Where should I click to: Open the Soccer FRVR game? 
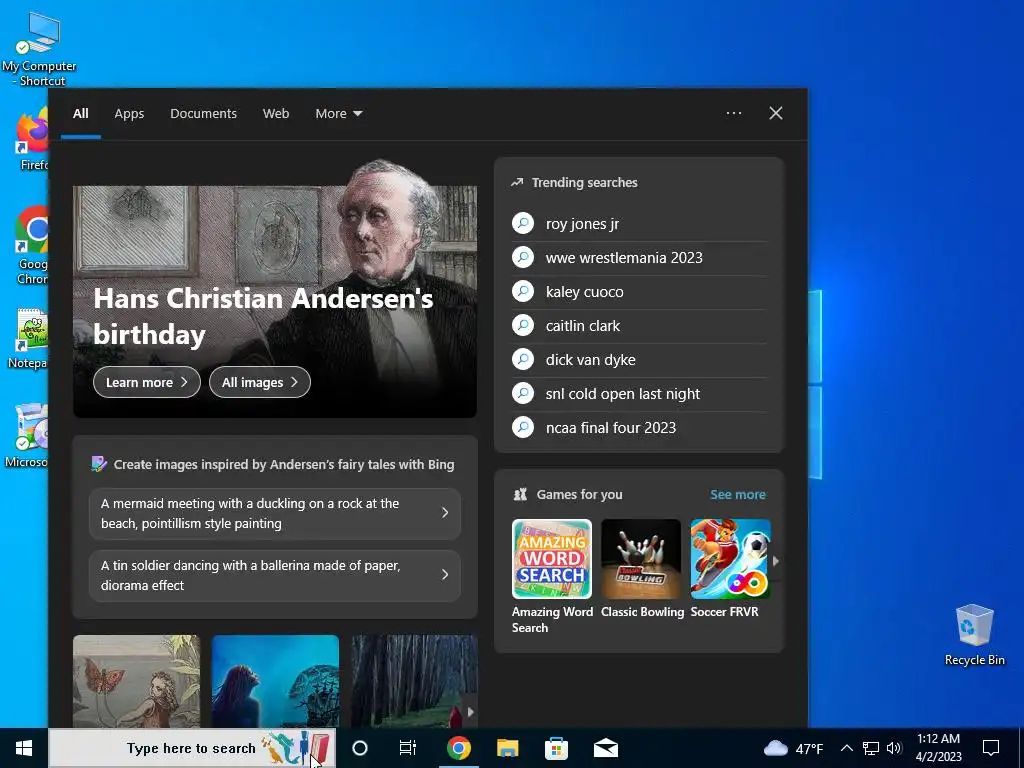pos(730,569)
